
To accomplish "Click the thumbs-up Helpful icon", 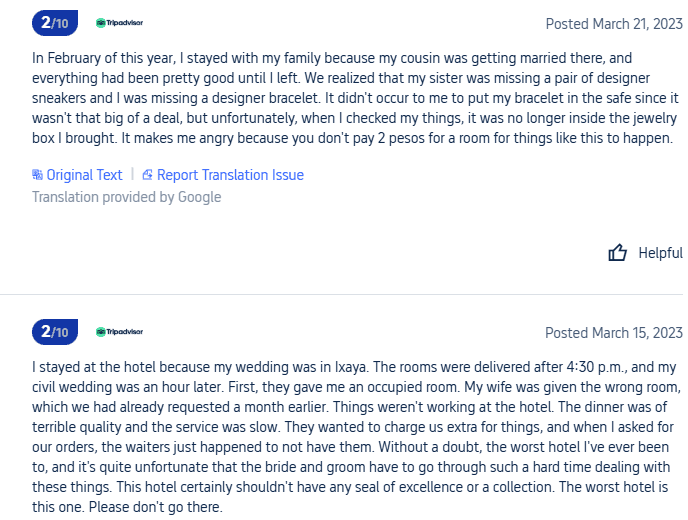I will point(618,253).
